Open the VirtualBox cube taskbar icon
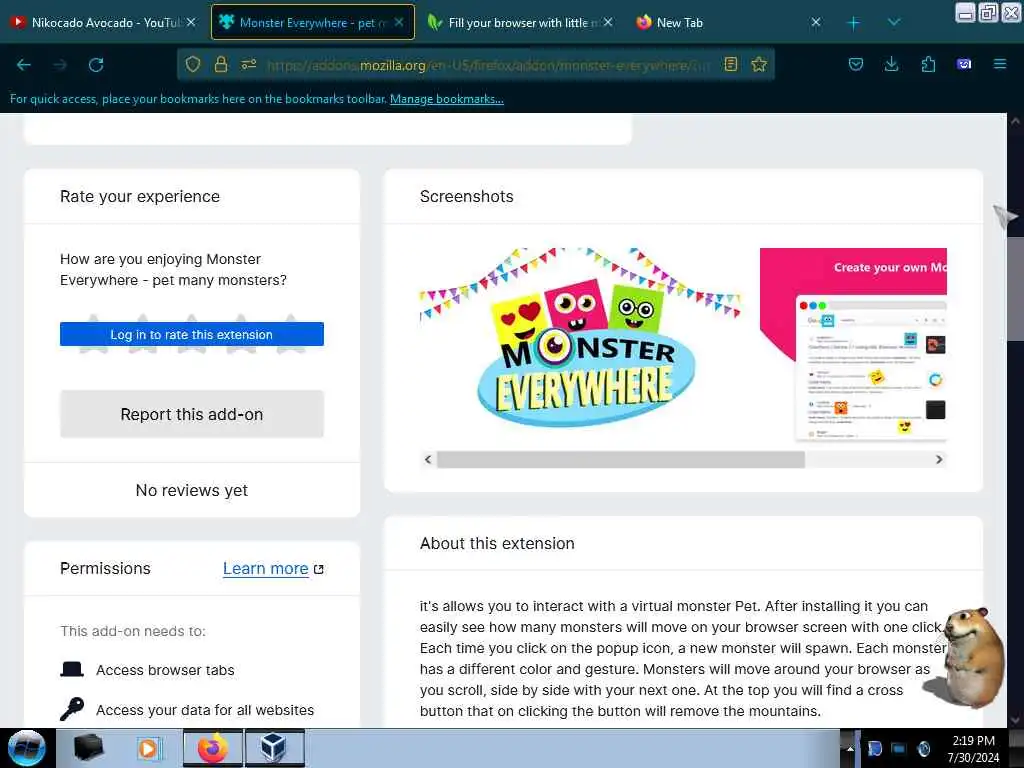Image resolution: width=1024 pixels, height=768 pixels. pos(274,748)
